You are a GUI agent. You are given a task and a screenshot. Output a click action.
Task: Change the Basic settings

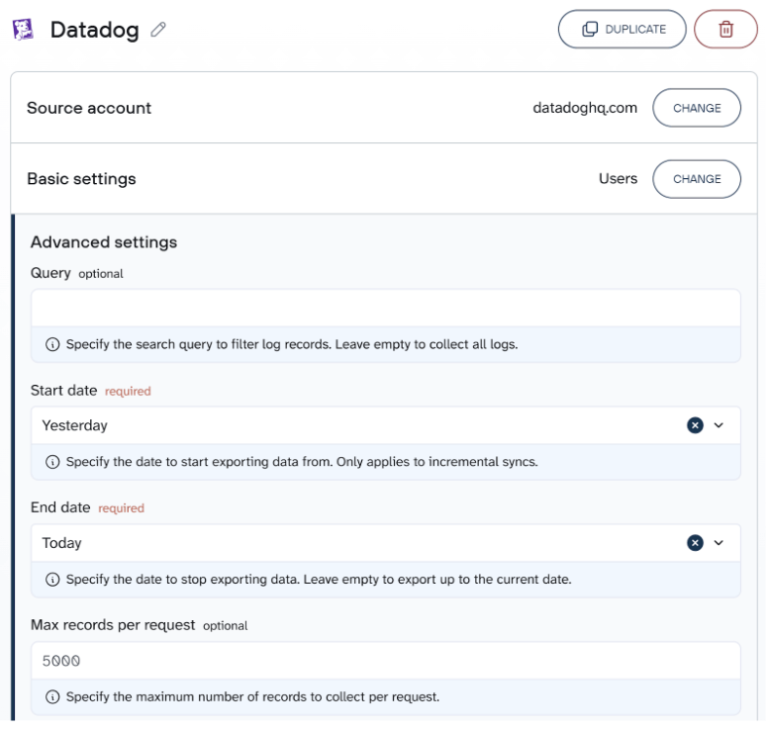click(x=696, y=179)
